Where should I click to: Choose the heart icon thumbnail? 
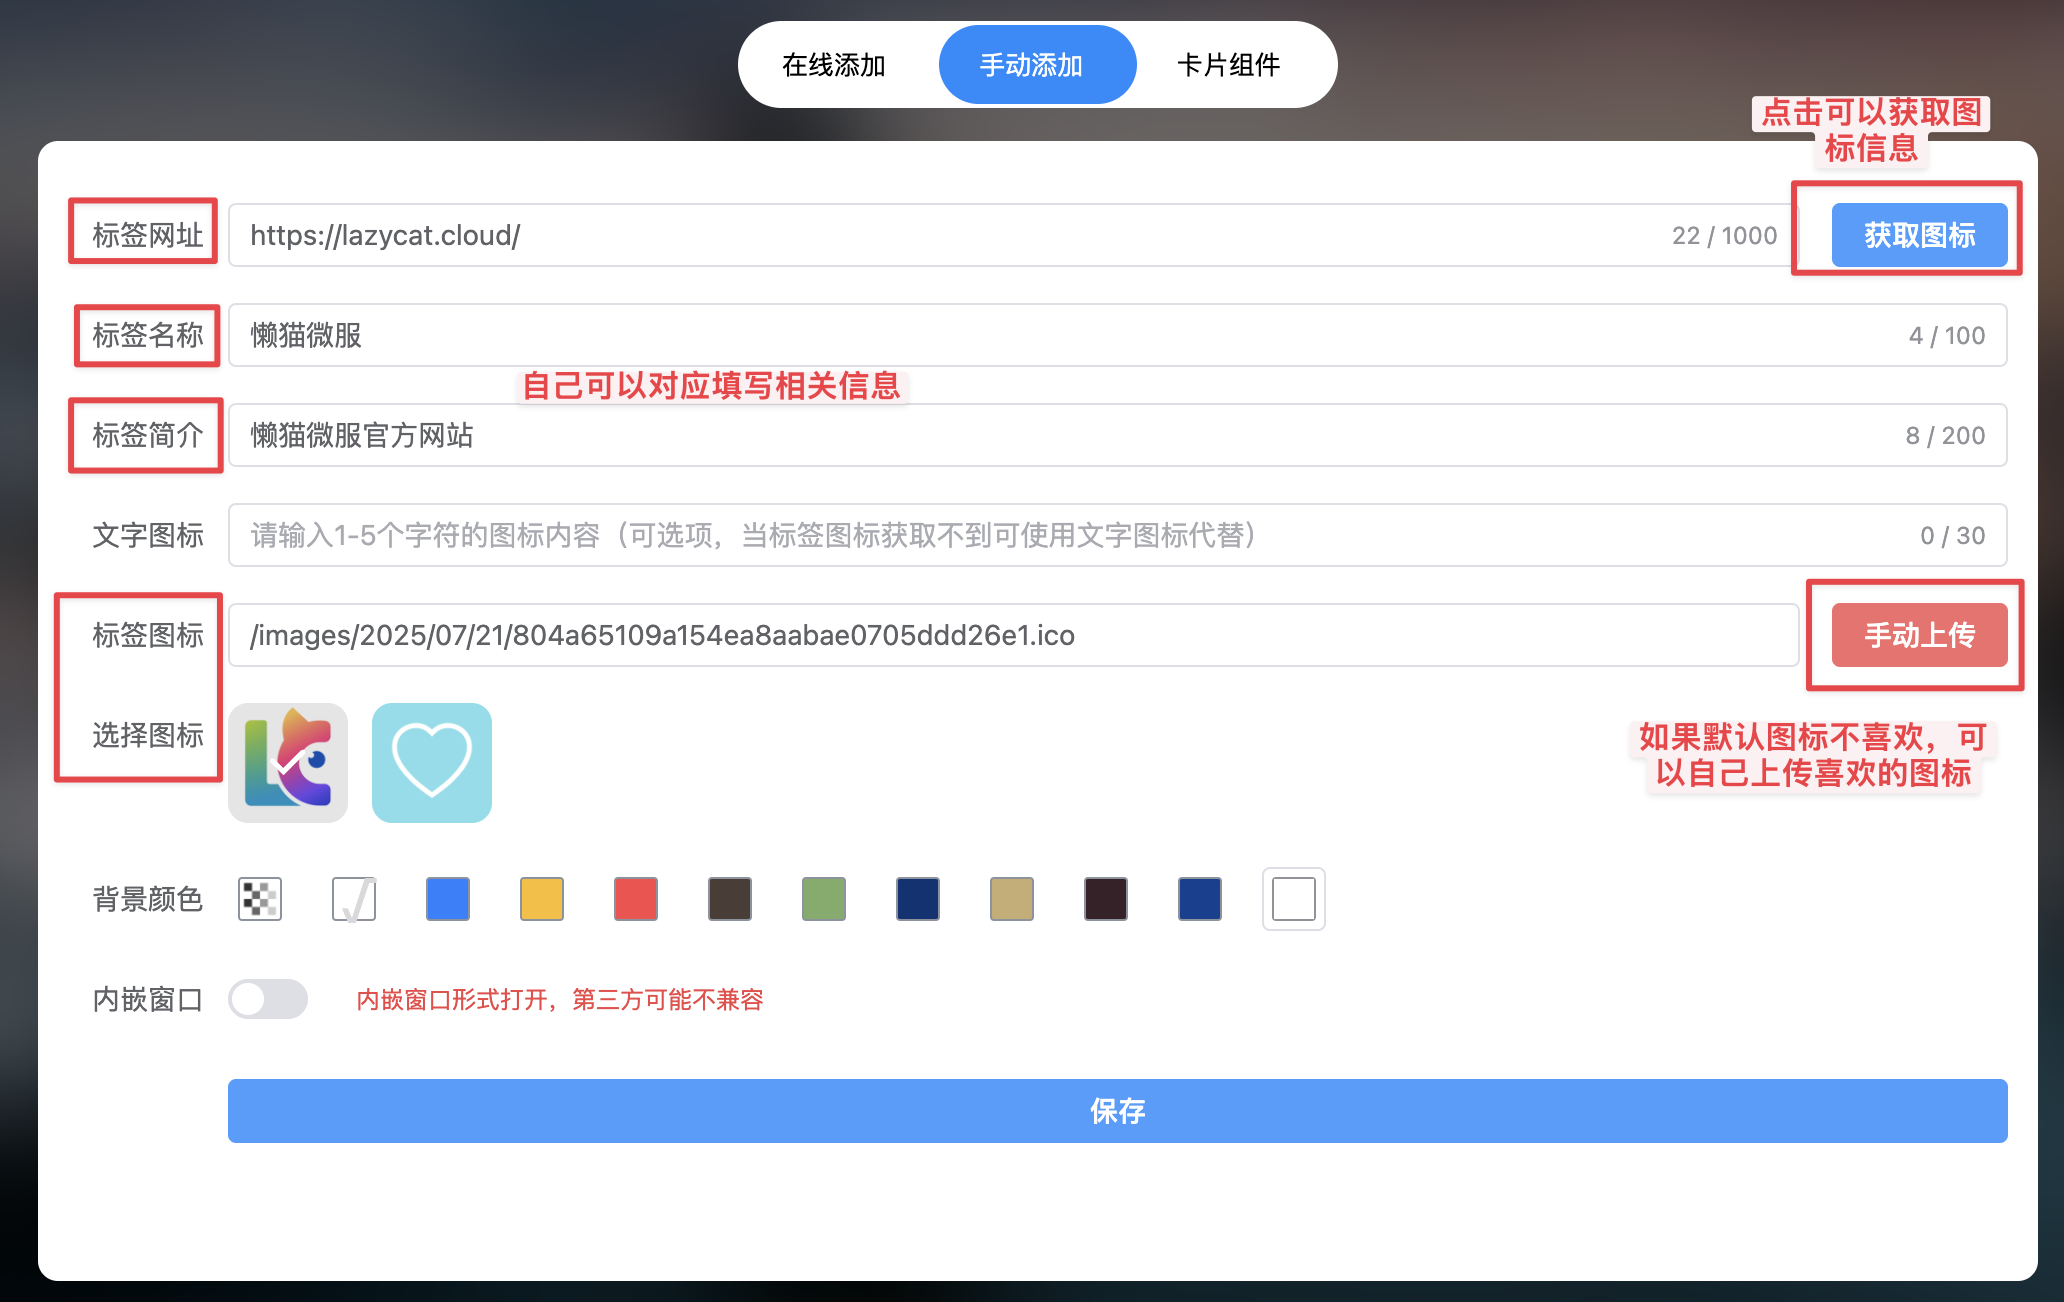tap(432, 763)
